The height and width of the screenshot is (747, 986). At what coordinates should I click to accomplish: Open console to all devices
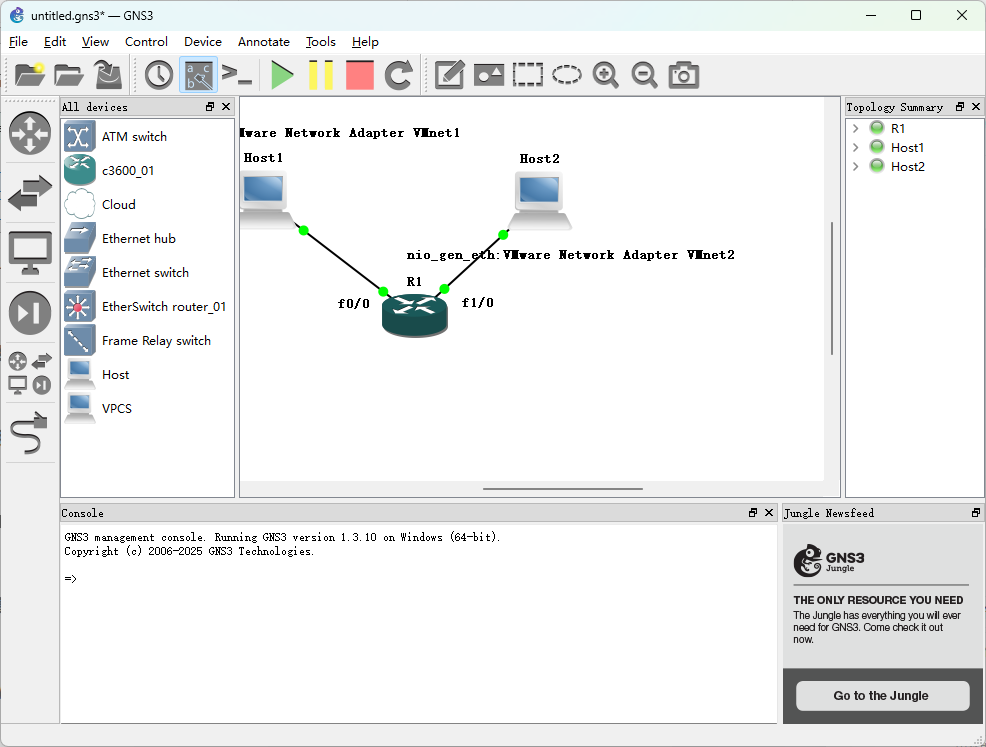237,75
